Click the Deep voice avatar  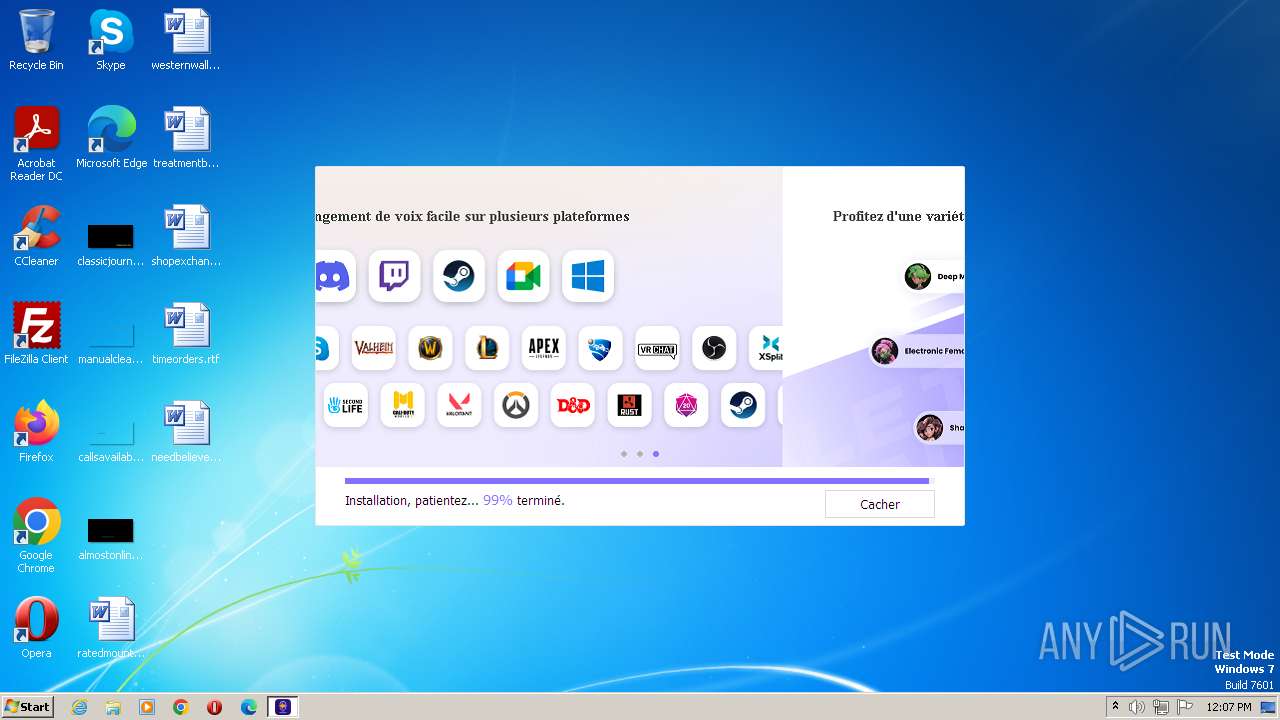pyautogui.click(x=918, y=277)
